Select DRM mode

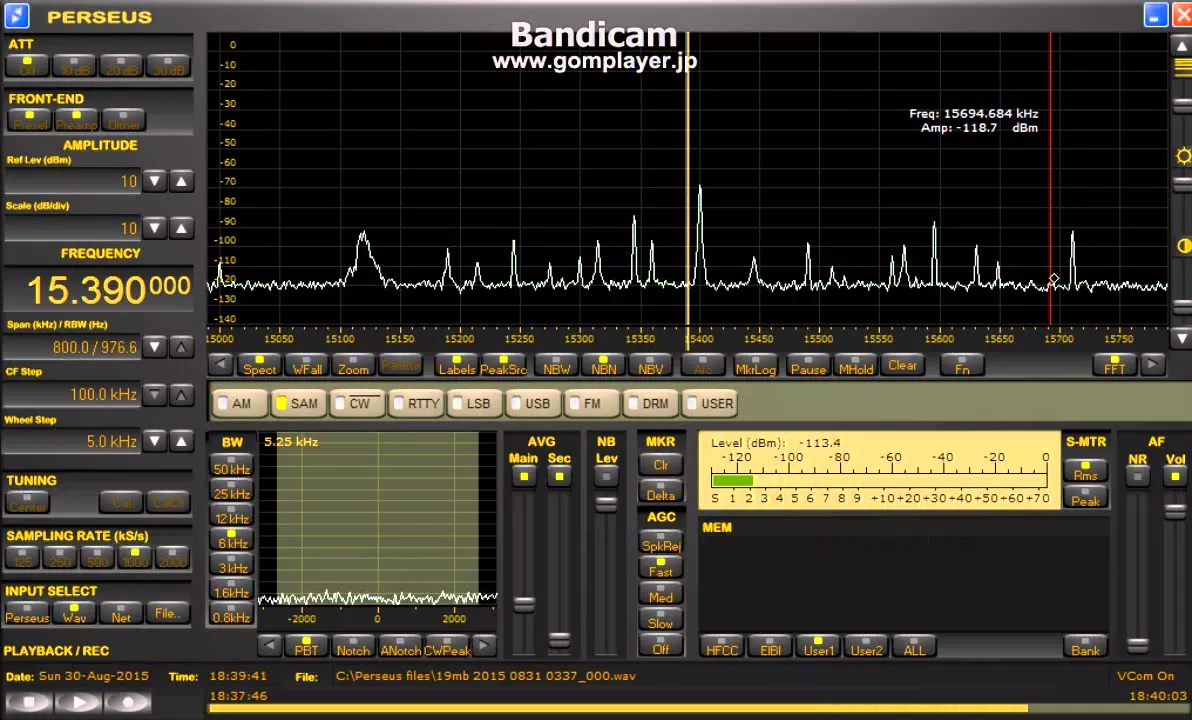(x=651, y=404)
